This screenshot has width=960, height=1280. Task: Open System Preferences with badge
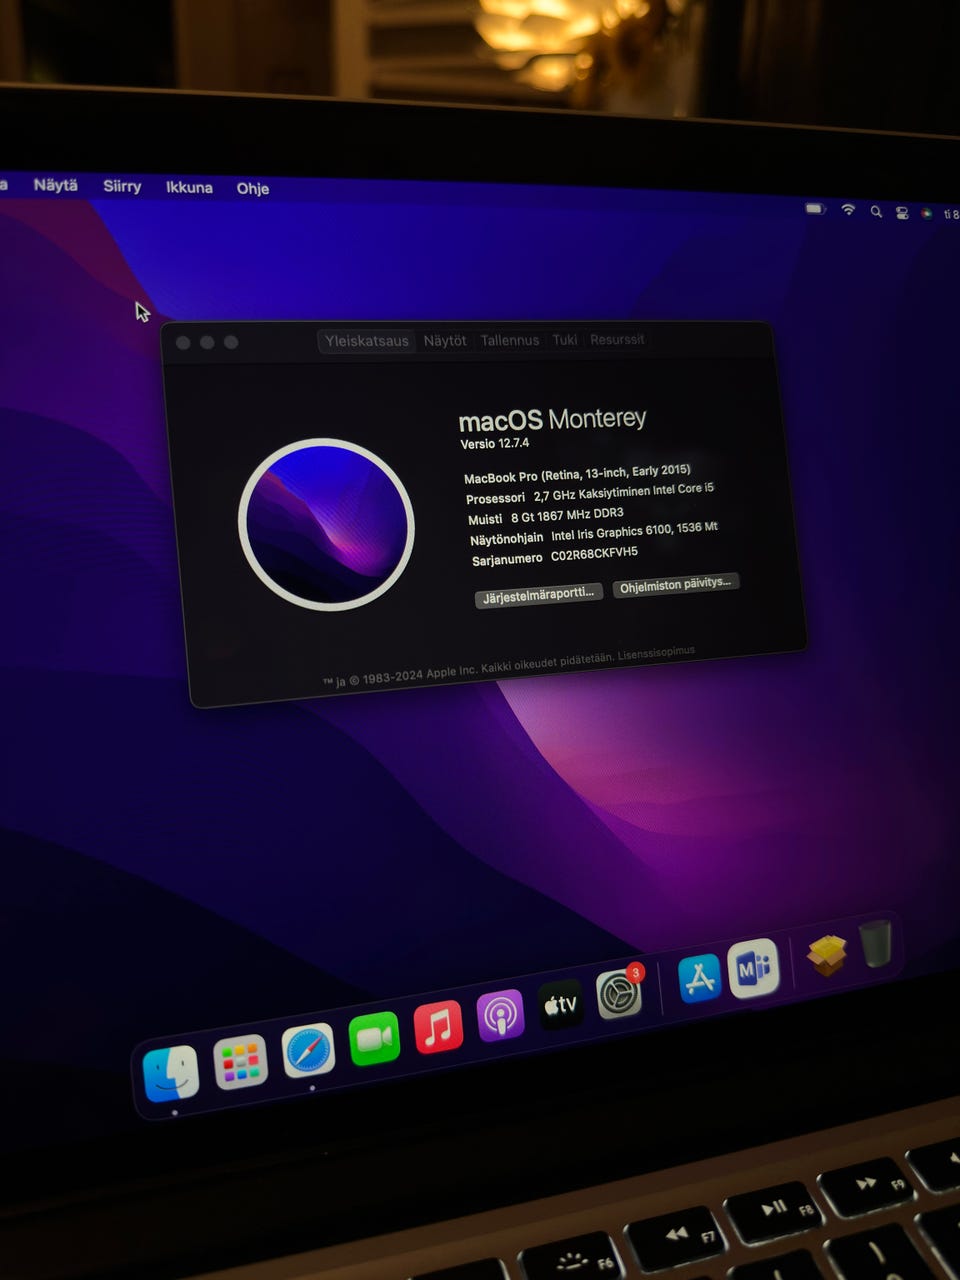pyautogui.click(x=620, y=994)
